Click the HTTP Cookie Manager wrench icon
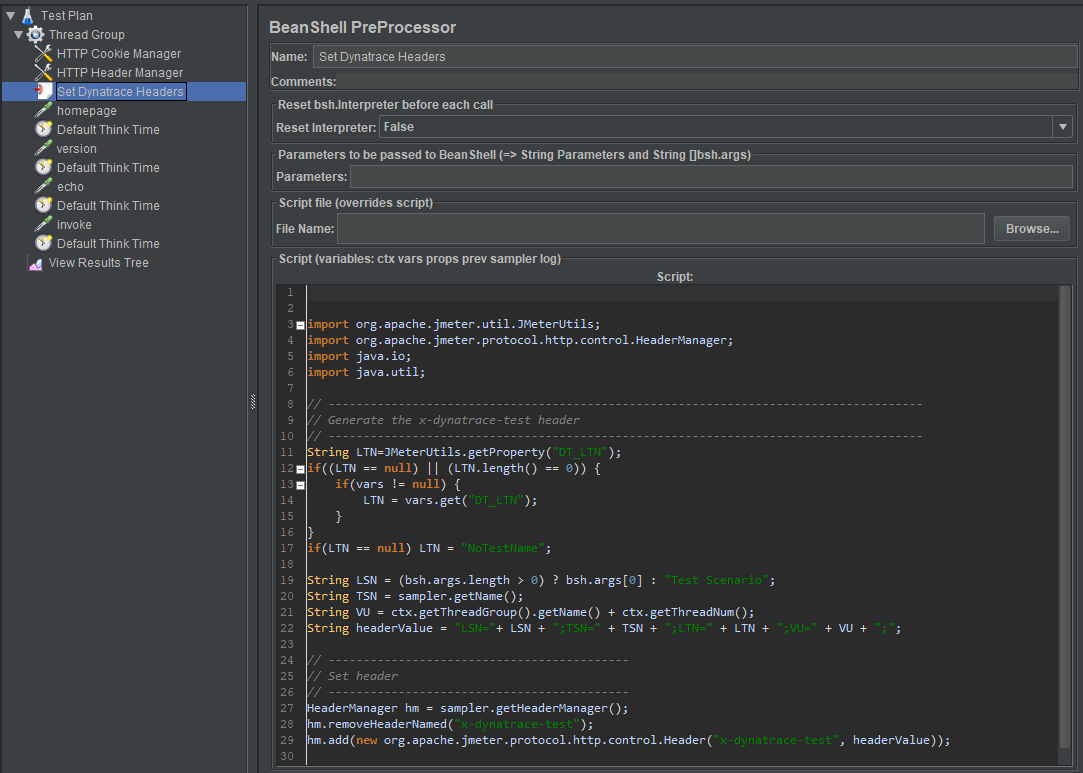The image size is (1083, 773). pos(44,53)
